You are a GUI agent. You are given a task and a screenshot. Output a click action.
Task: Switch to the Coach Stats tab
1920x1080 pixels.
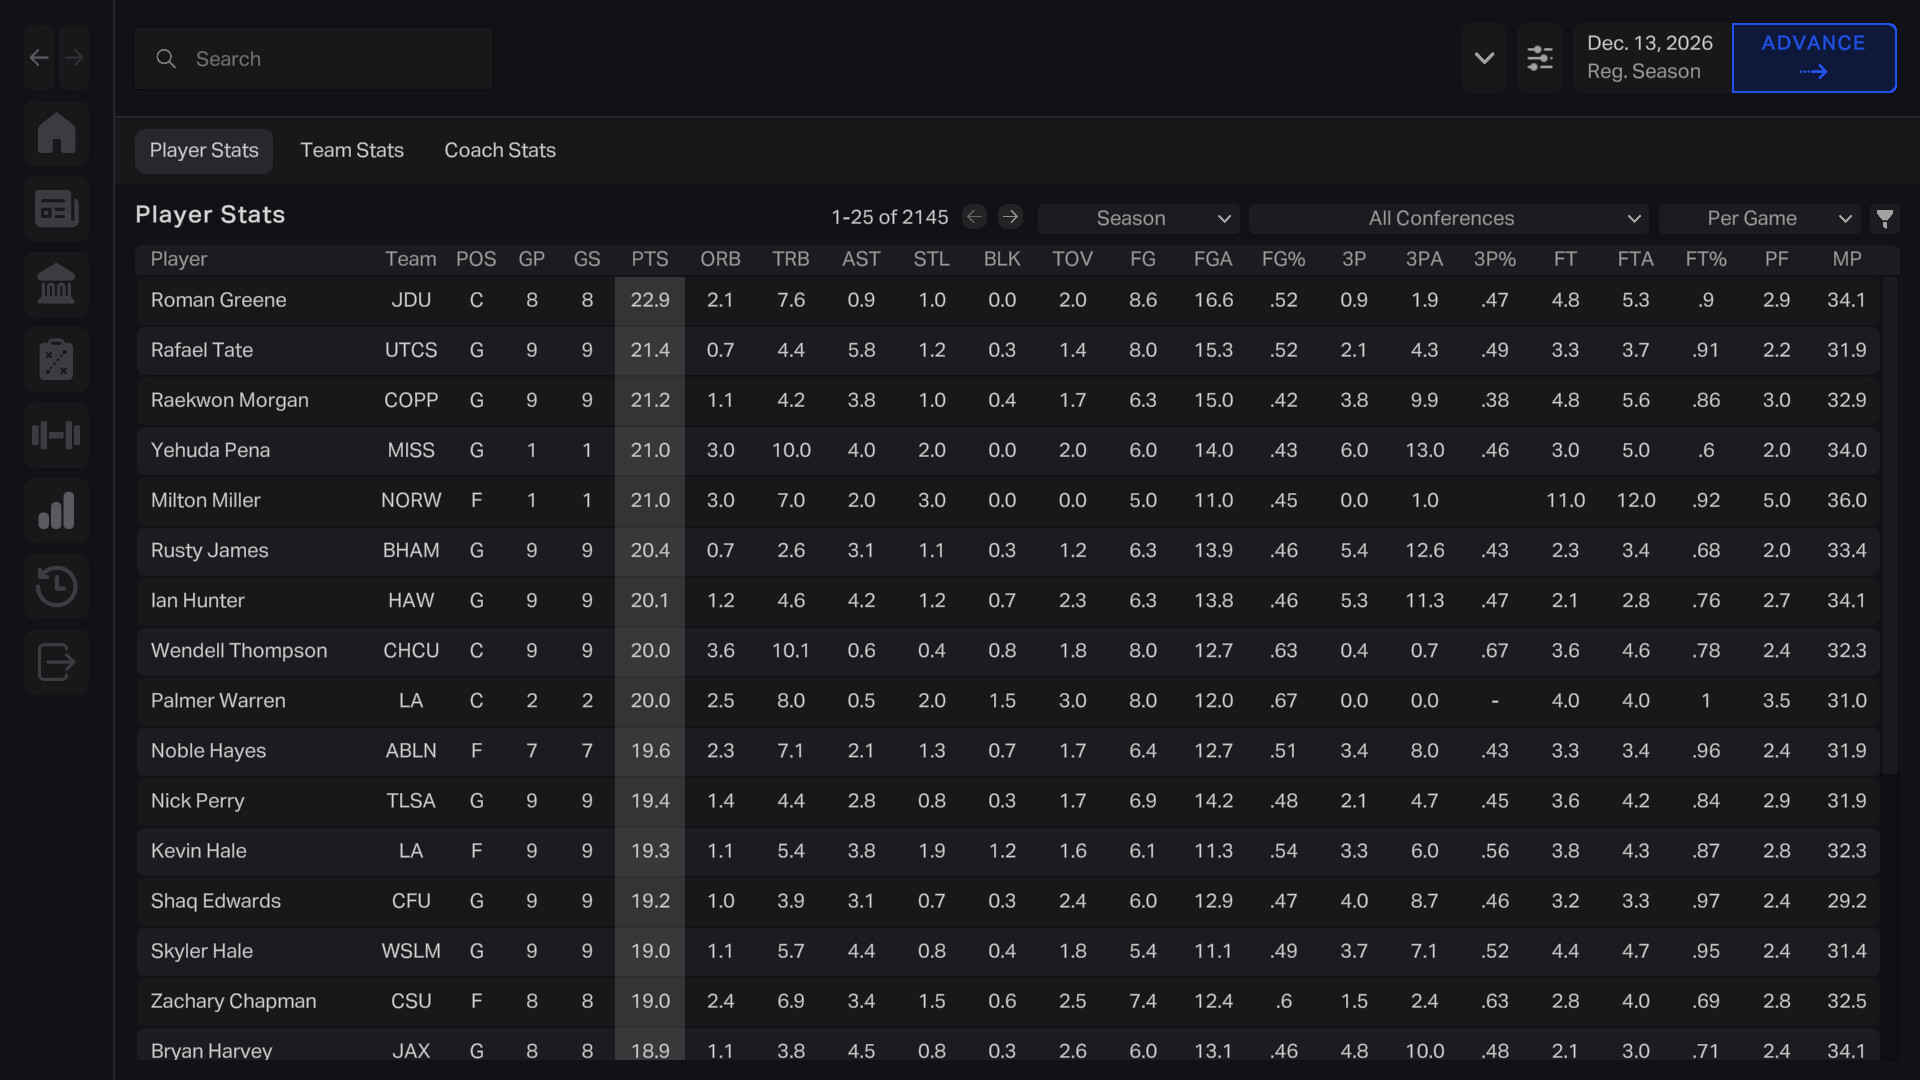(500, 150)
